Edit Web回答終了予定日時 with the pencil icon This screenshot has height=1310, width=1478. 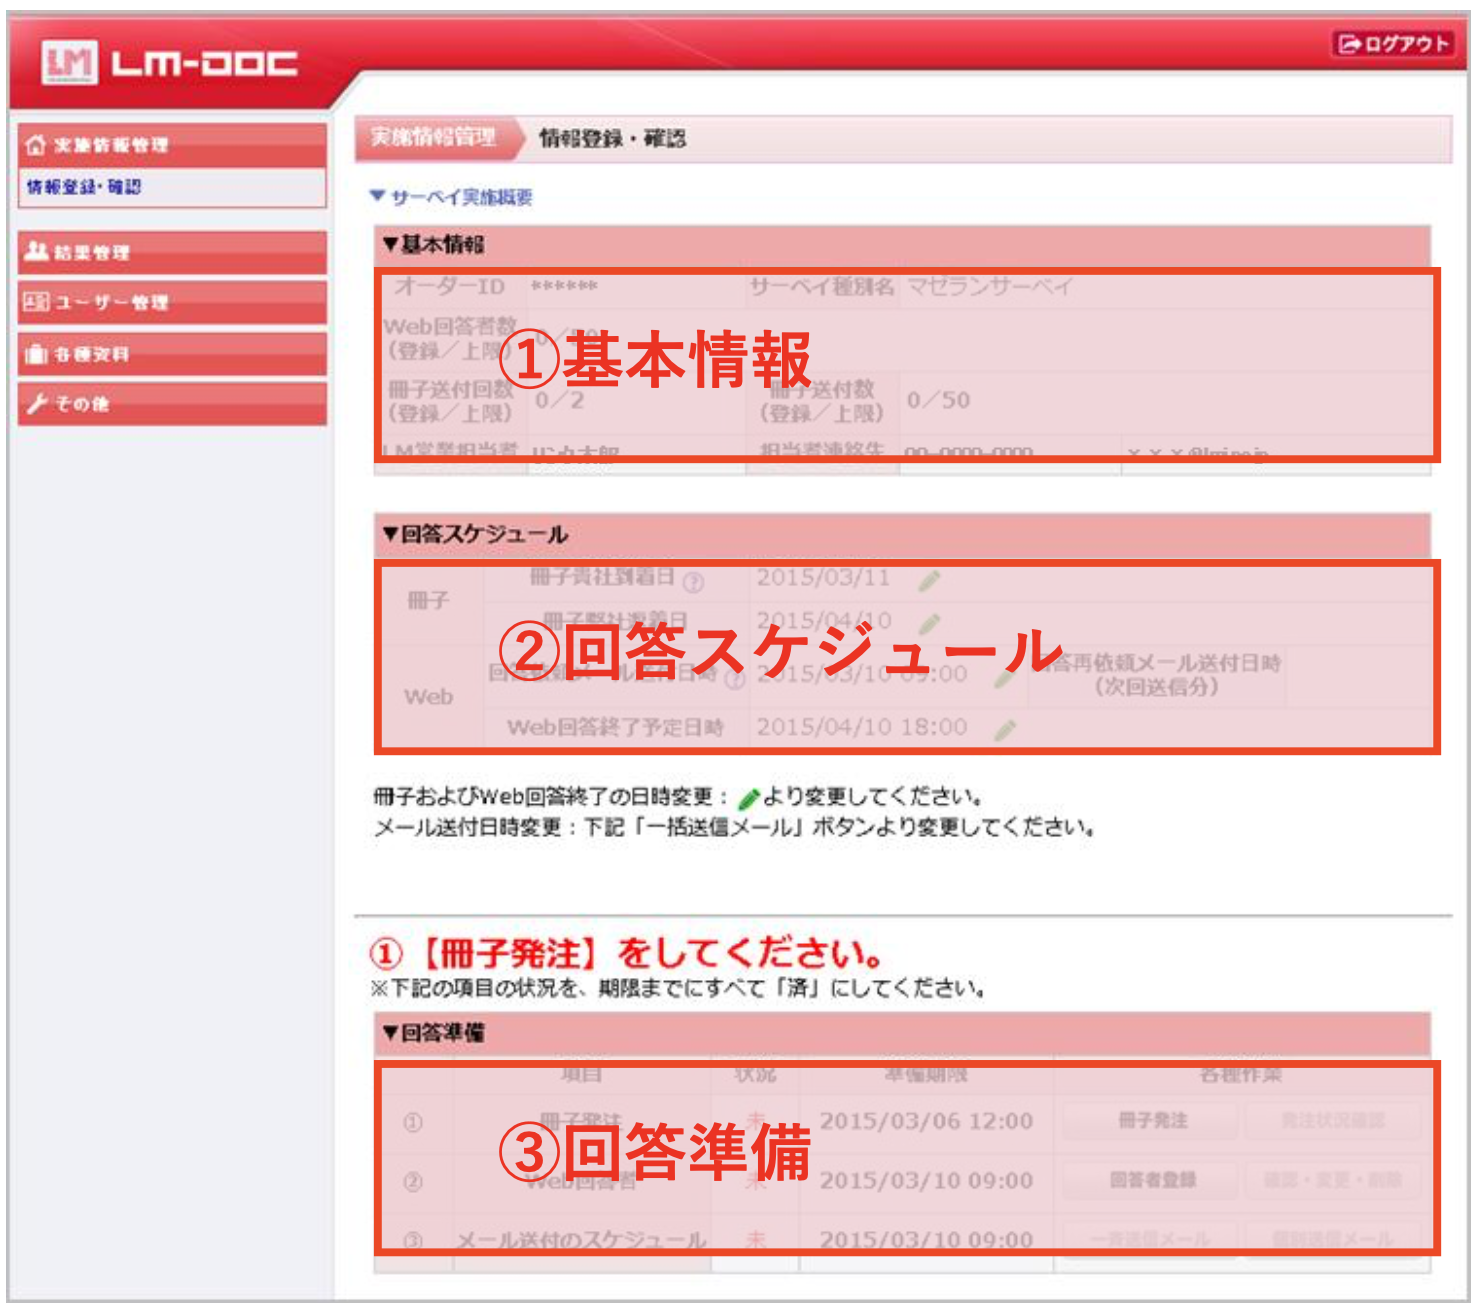(1005, 730)
